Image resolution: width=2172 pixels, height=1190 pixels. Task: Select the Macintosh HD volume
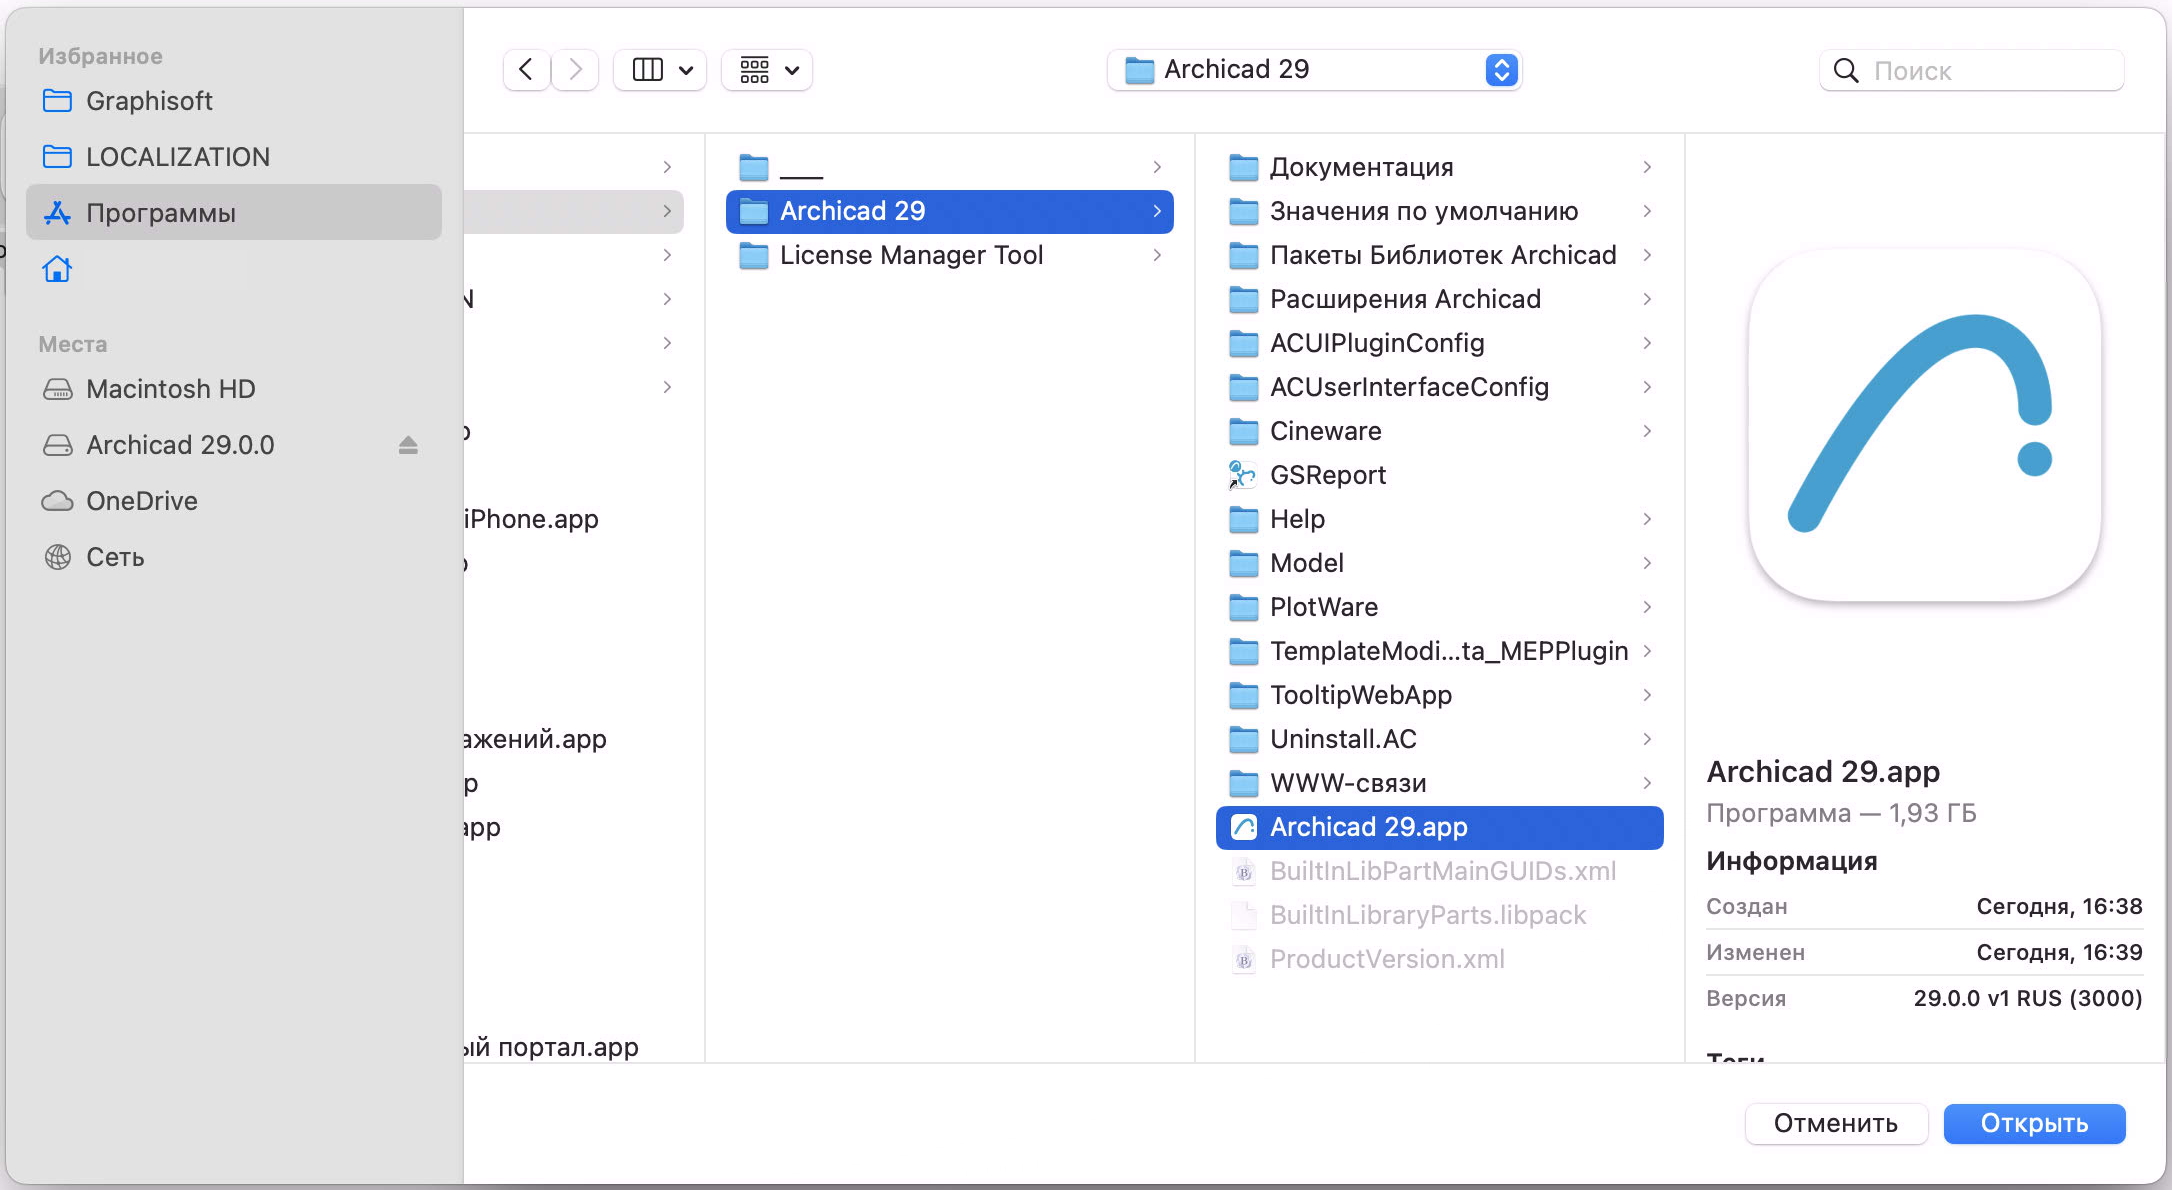click(170, 389)
